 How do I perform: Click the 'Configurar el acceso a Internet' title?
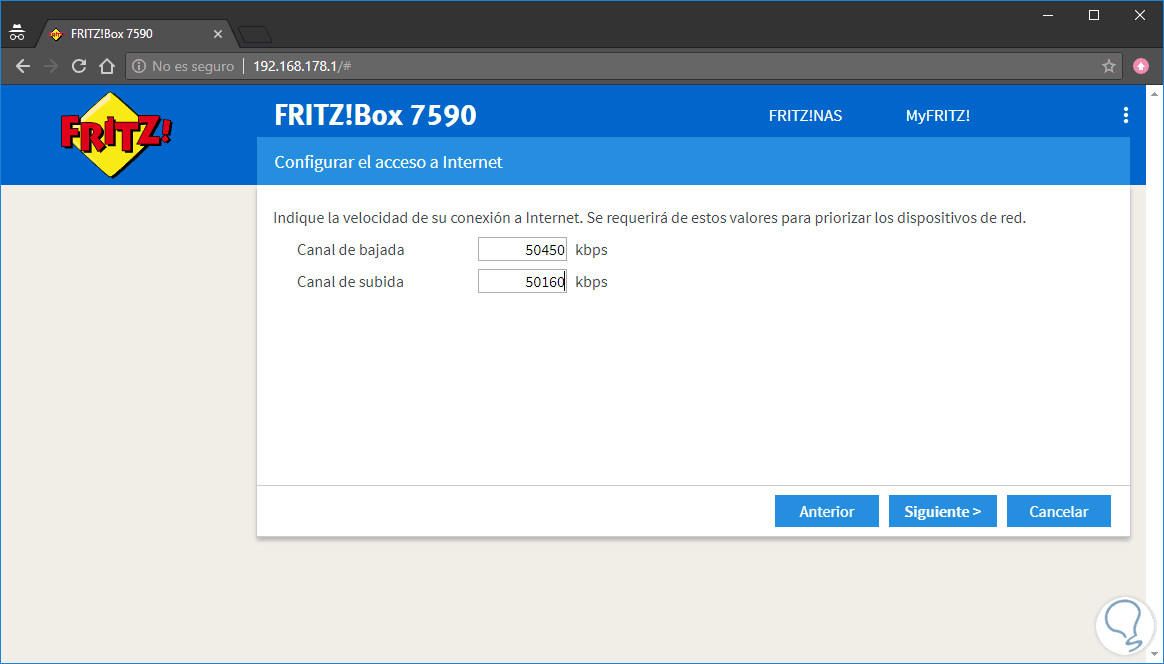pos(388,162)
